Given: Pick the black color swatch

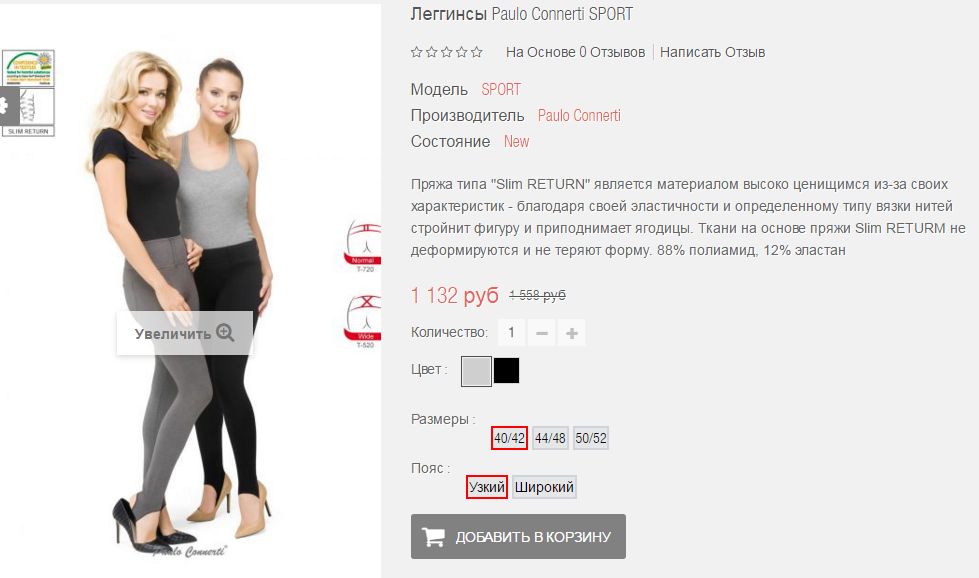Looking at the screenshot, I should pos(506,371).
